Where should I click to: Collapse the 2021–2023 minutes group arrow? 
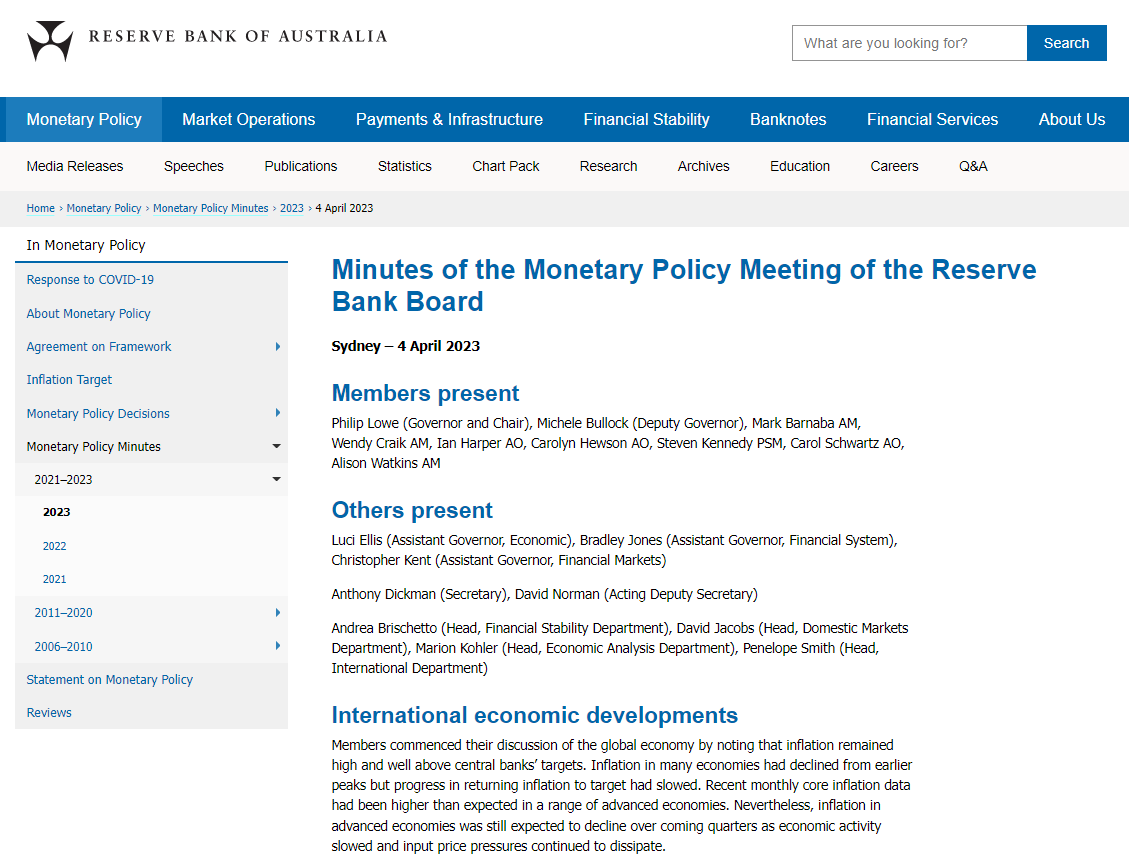pyautogui.click(x=277, y=480)
